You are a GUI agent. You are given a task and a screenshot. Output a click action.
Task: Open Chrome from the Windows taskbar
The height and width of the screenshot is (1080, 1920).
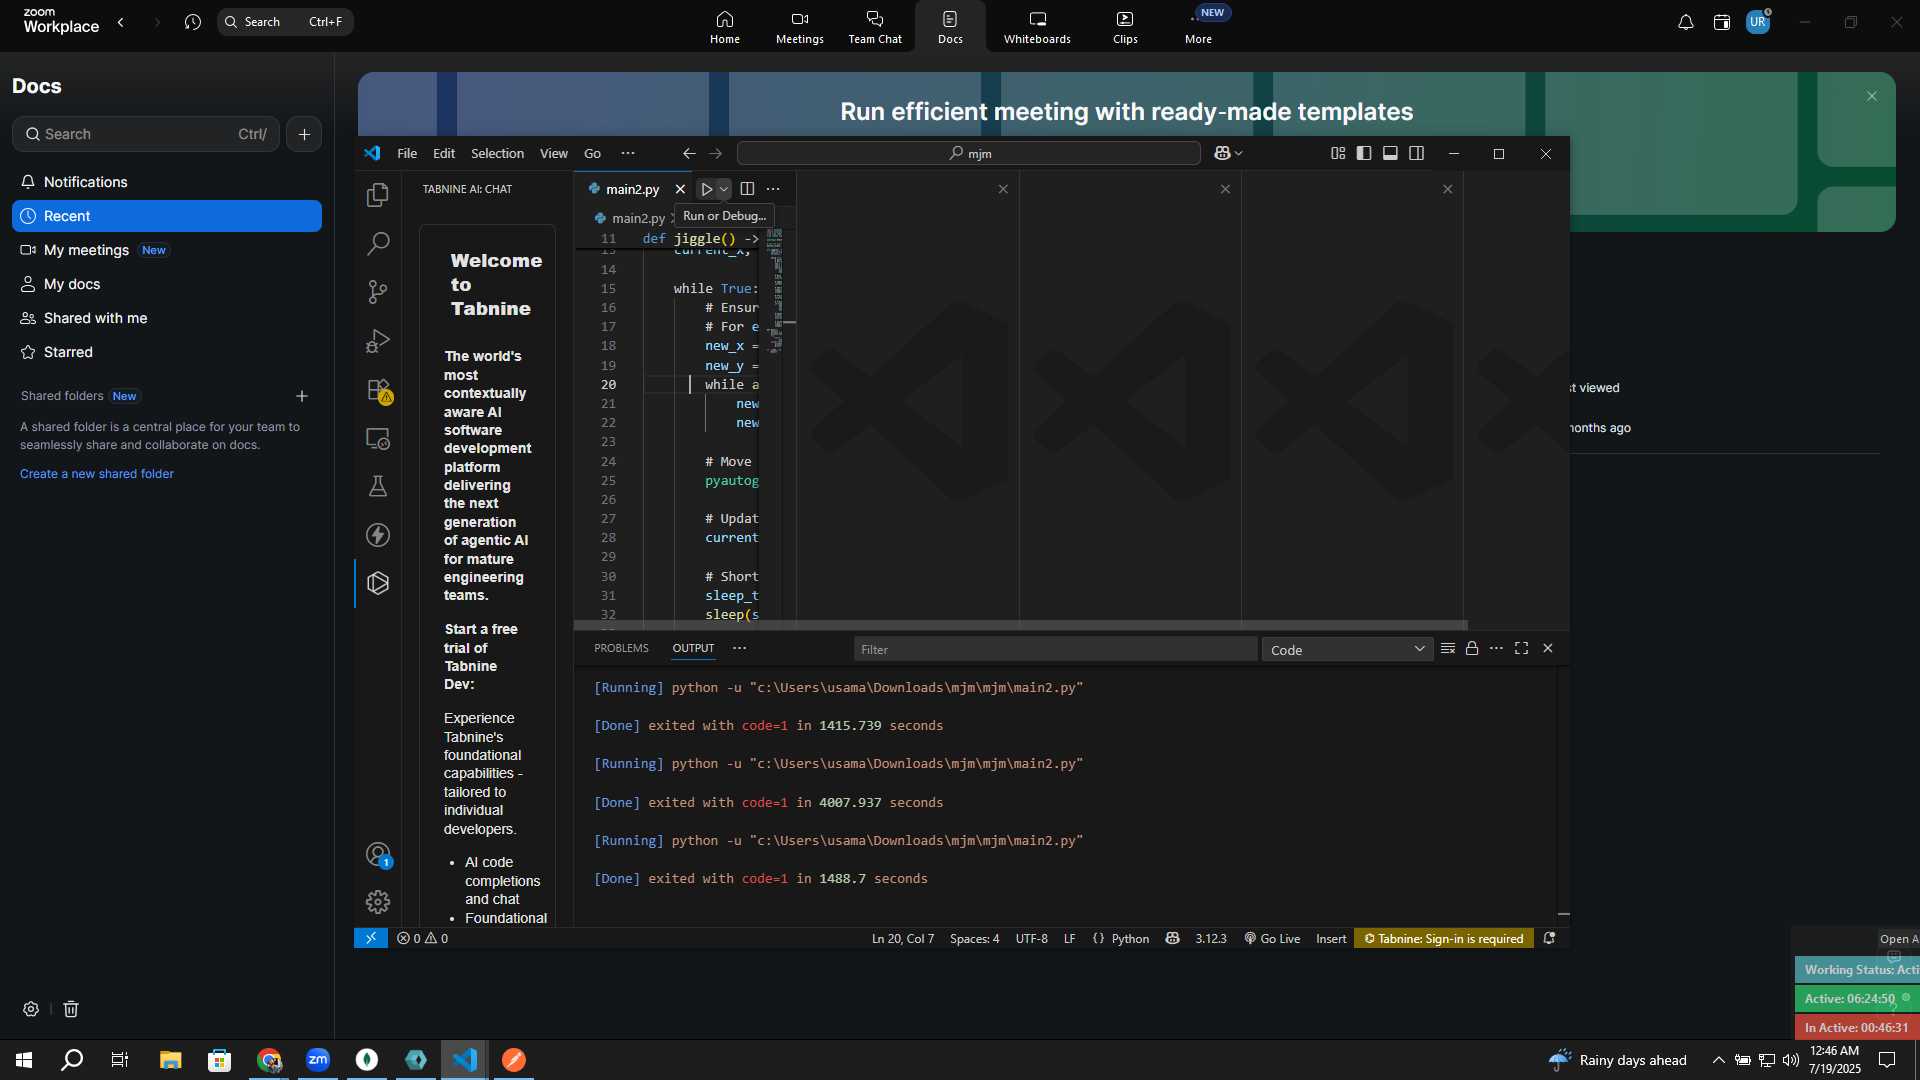(x=269, y=1060)
